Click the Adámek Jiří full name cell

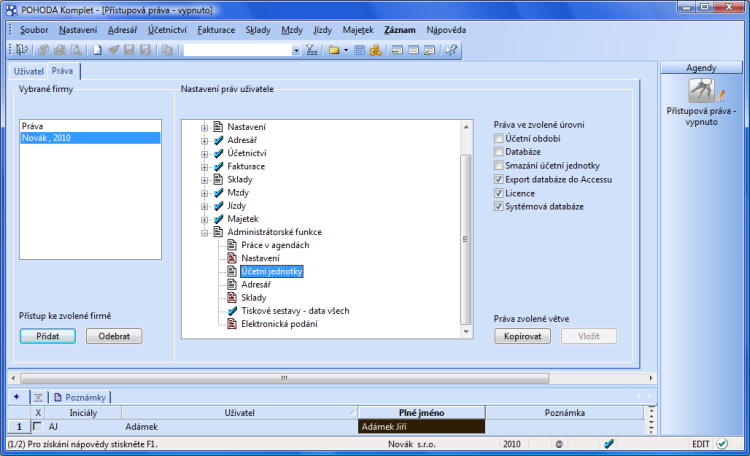(421, 426)
